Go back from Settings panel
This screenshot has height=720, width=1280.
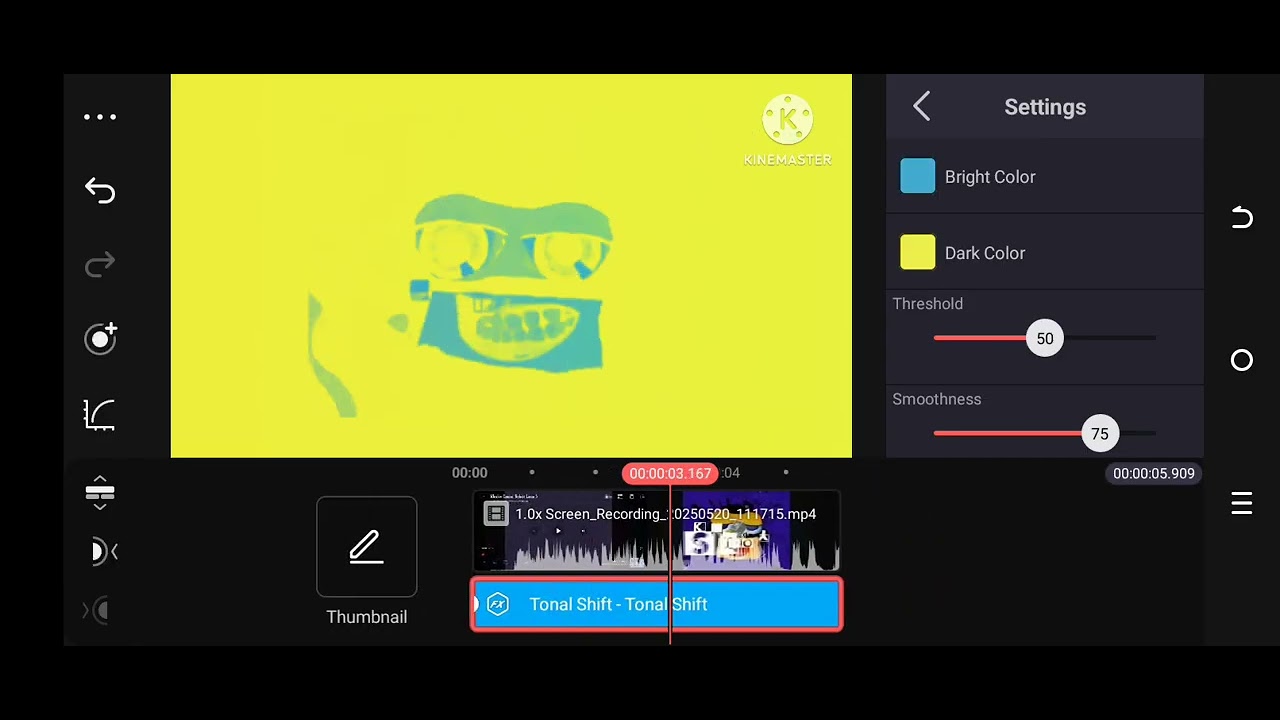[x=922, y=106]
